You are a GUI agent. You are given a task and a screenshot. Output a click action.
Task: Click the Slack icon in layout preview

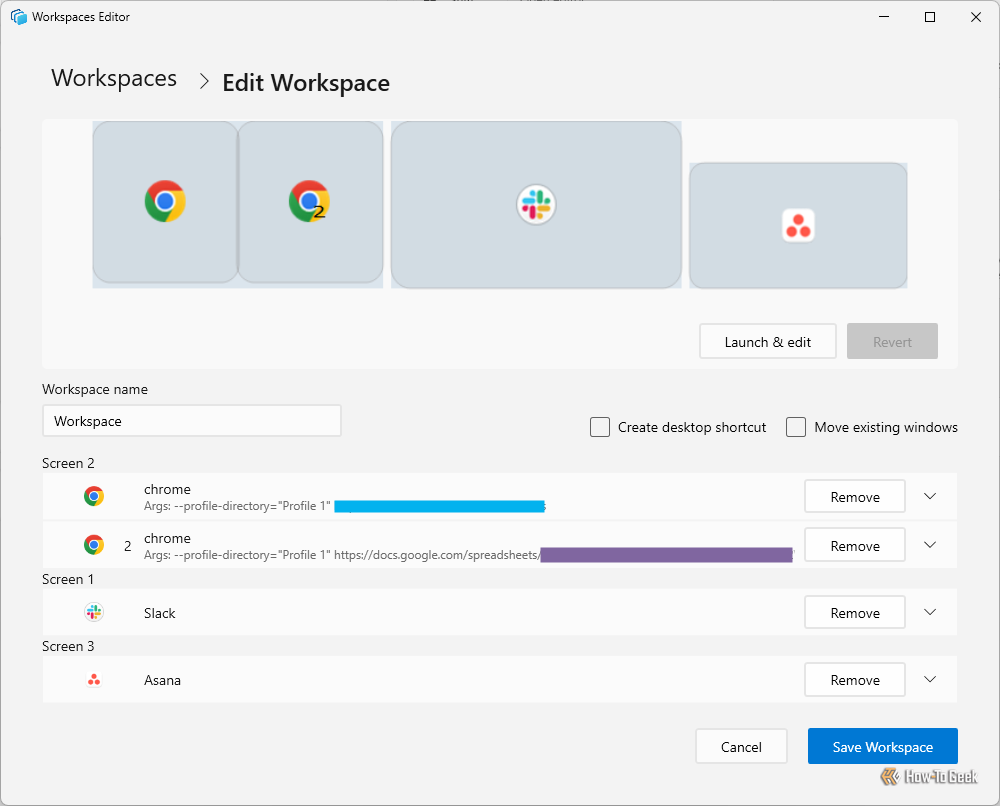click(x=536, y=205)
